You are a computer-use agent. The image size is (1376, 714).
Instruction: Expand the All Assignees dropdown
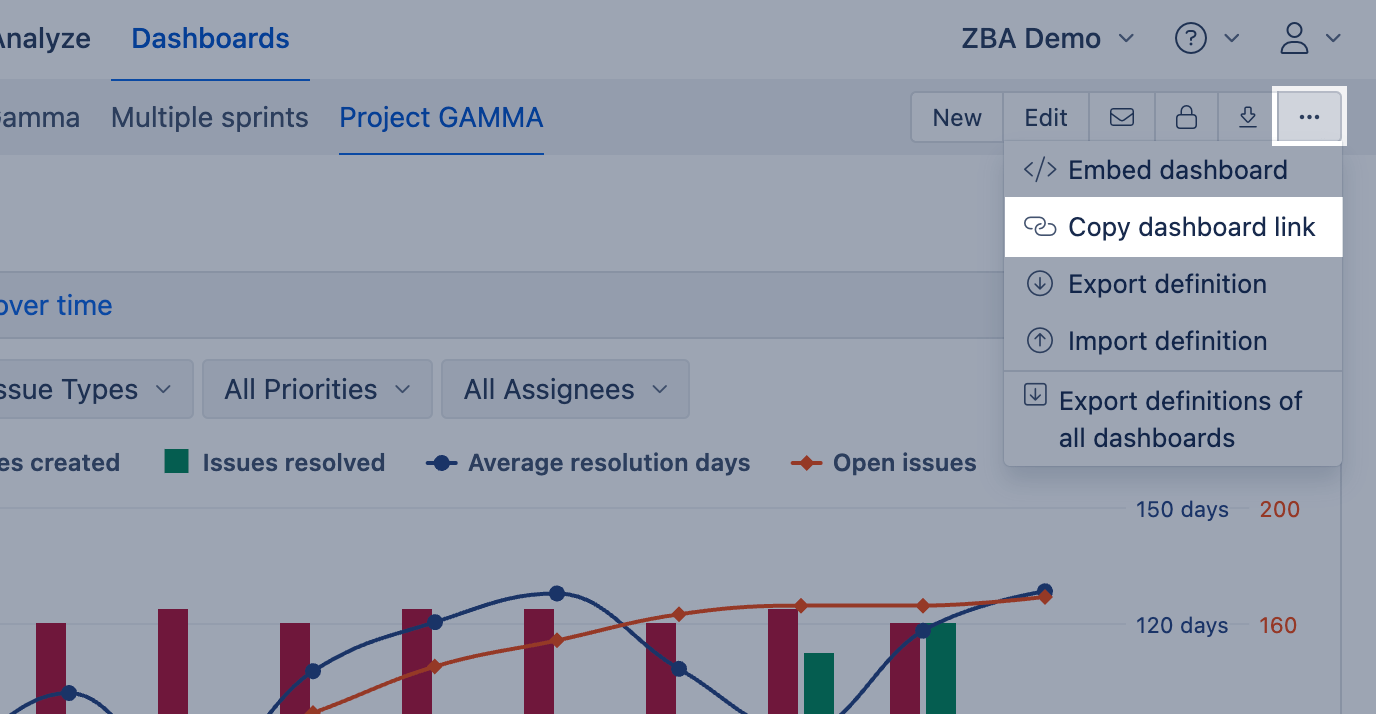565,389
